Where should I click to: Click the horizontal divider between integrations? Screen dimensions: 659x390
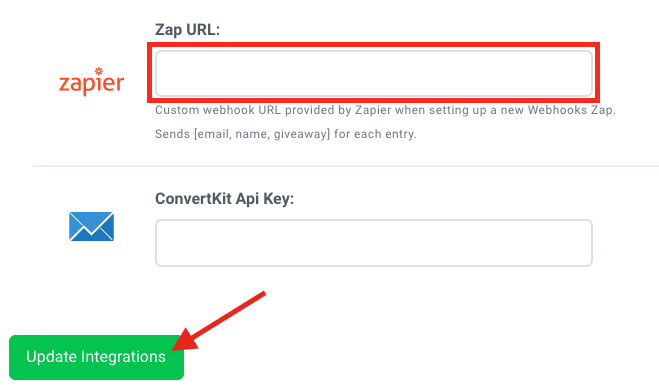coord(346,166)
